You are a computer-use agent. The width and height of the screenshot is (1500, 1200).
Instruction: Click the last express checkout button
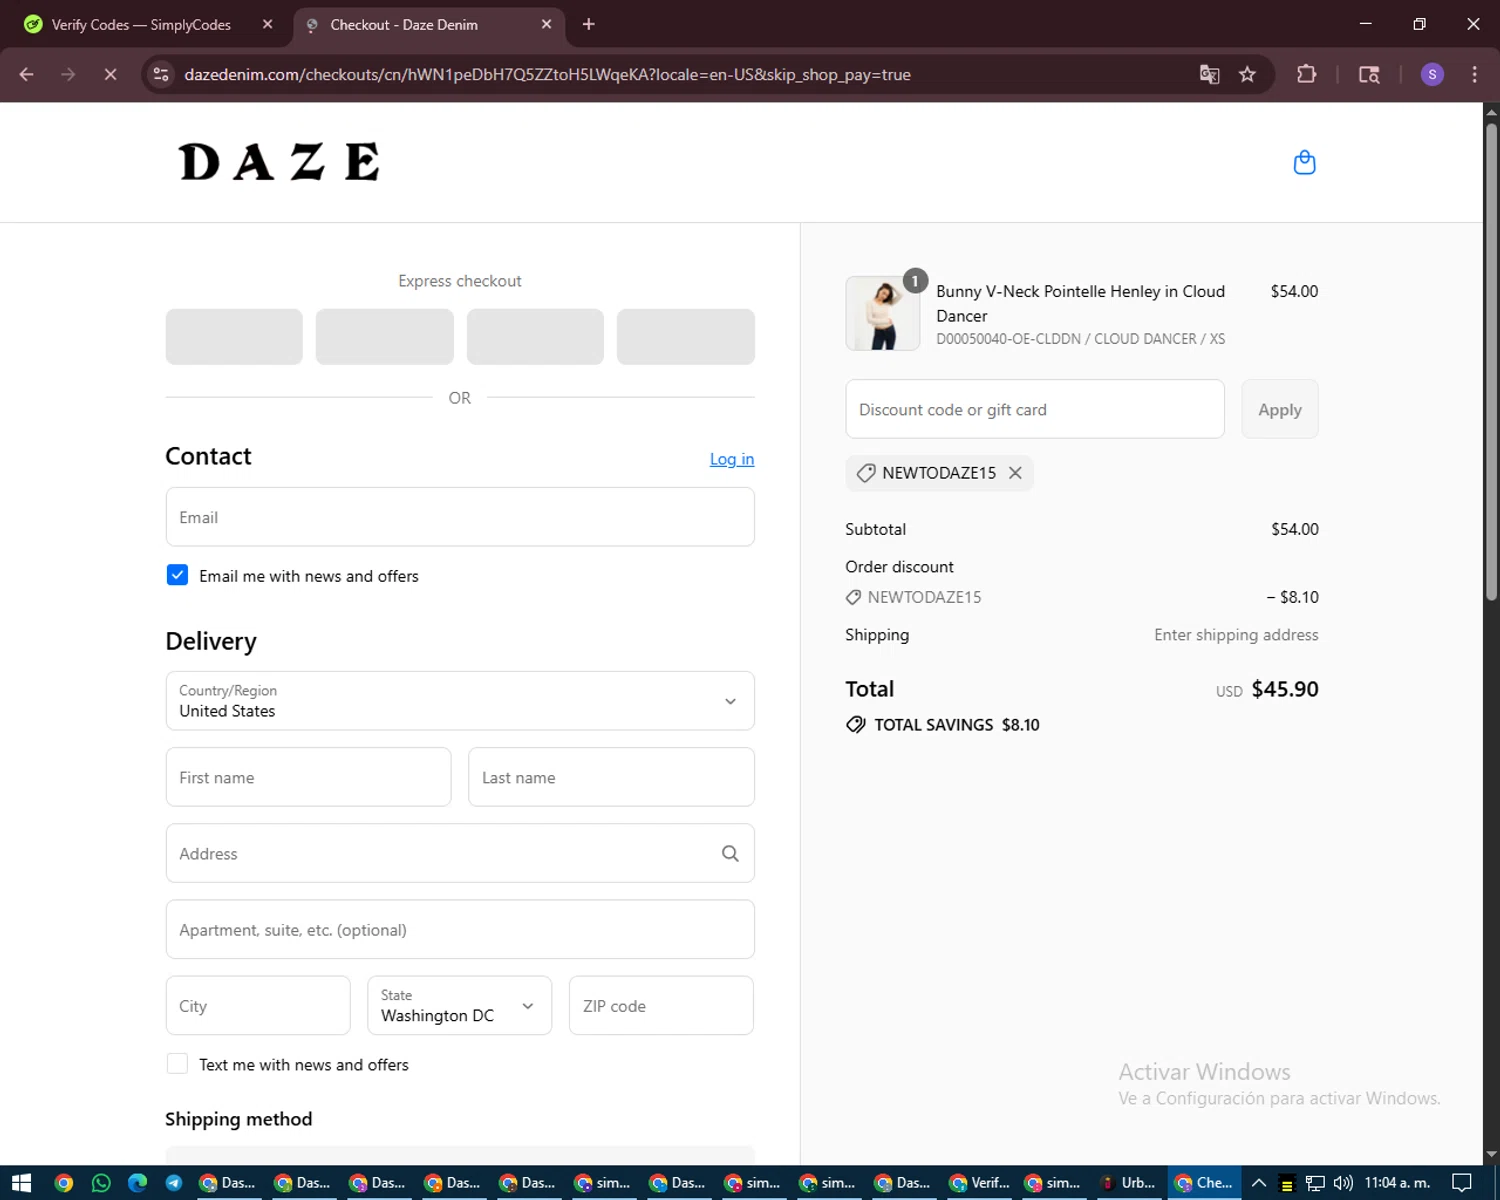(x=686, y=337)
